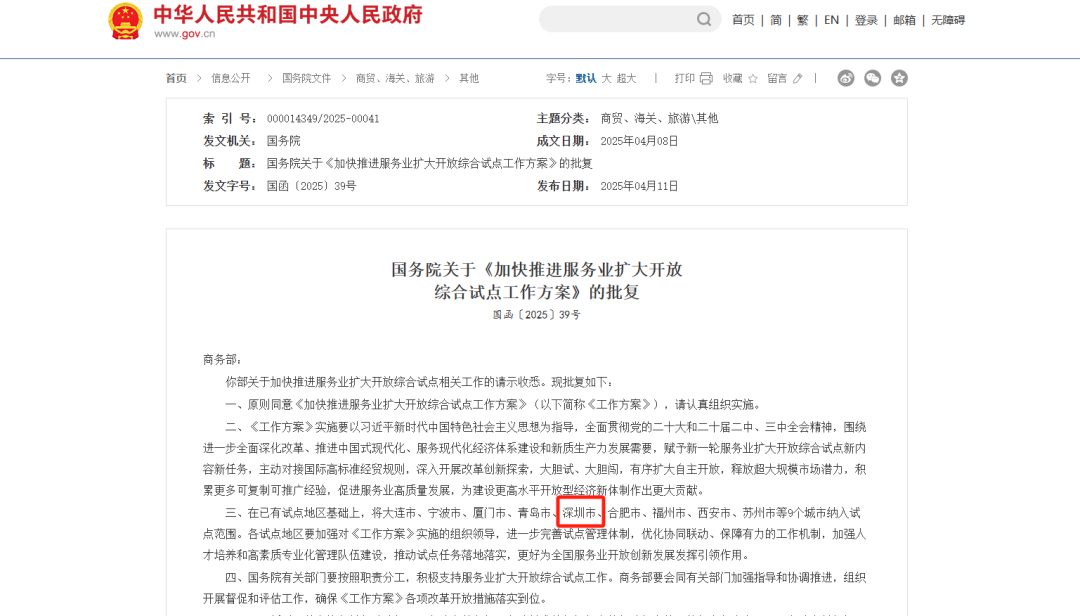Open 国务院文件 breadcrumb link
This screenshot has width=1080, height=616.
[307, 77]
